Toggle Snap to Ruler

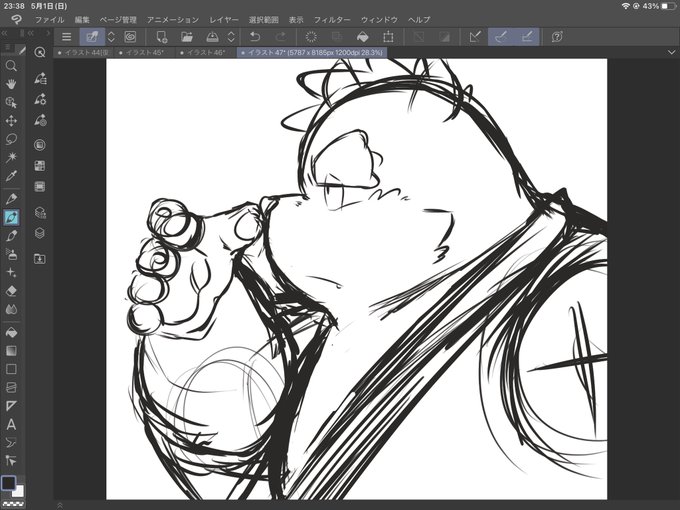click(475, 37)
